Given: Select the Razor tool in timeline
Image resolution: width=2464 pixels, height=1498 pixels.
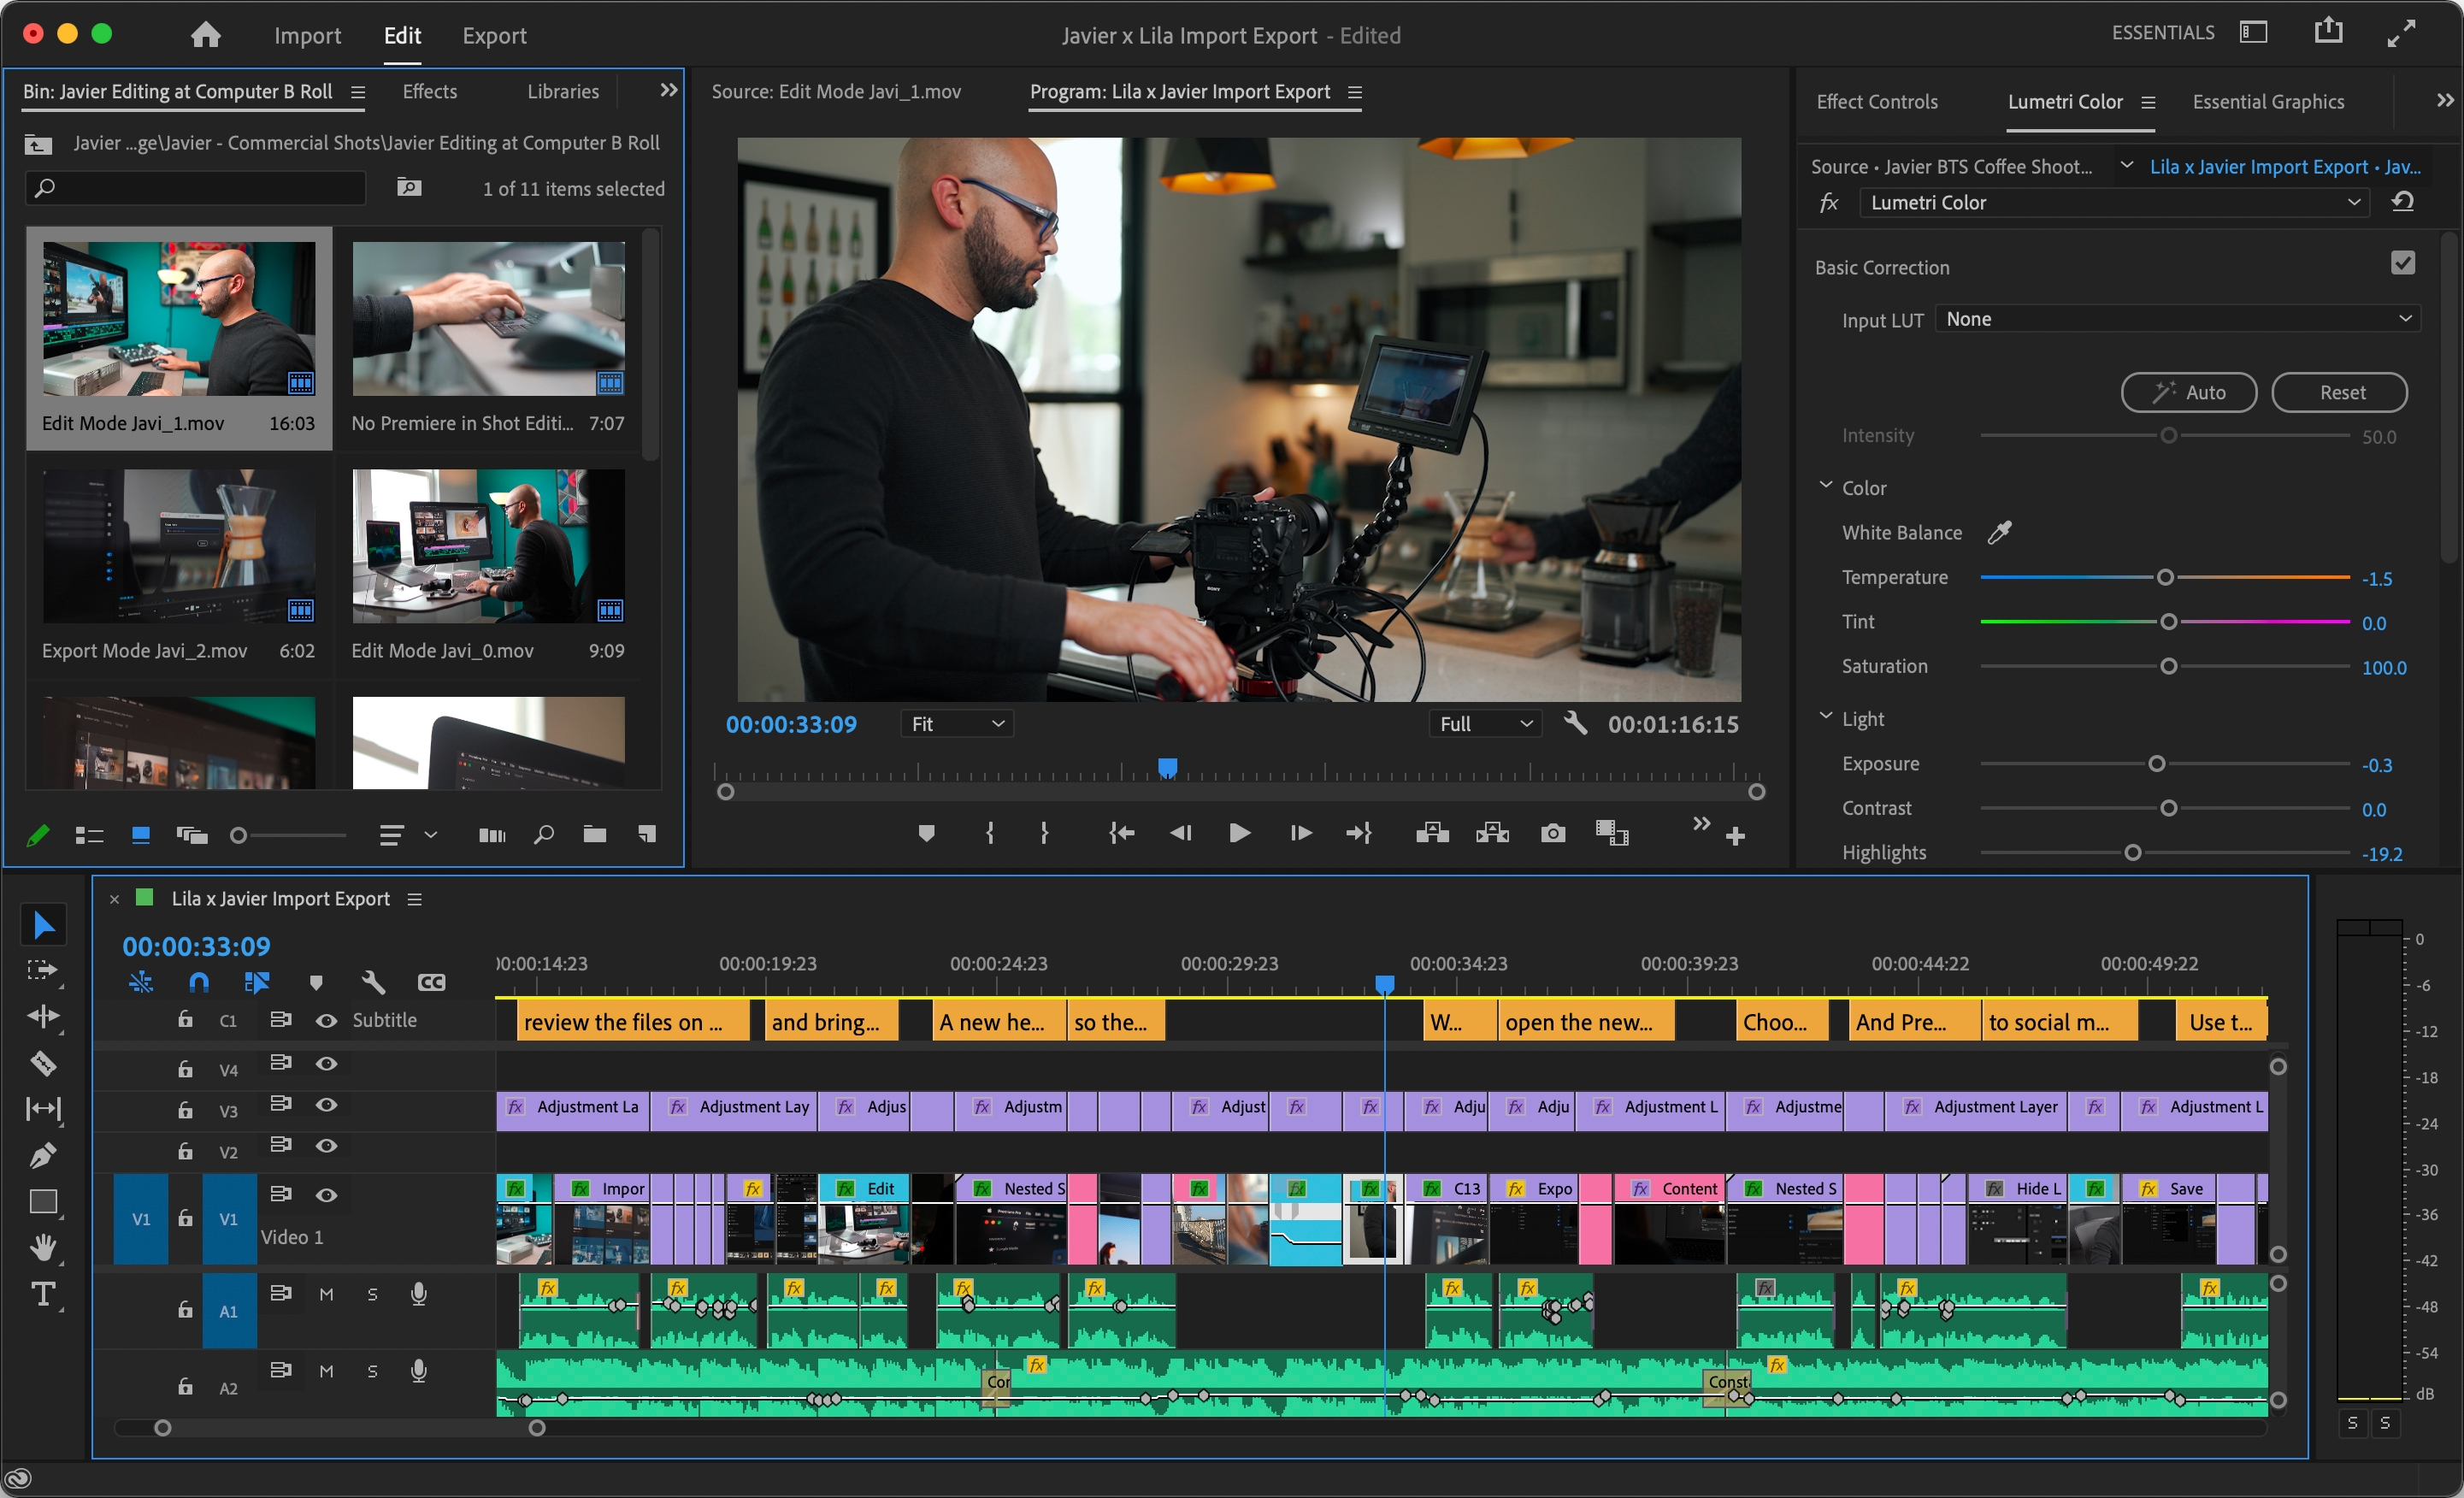Looking at the screenshot, I should tap(46, 1058).
